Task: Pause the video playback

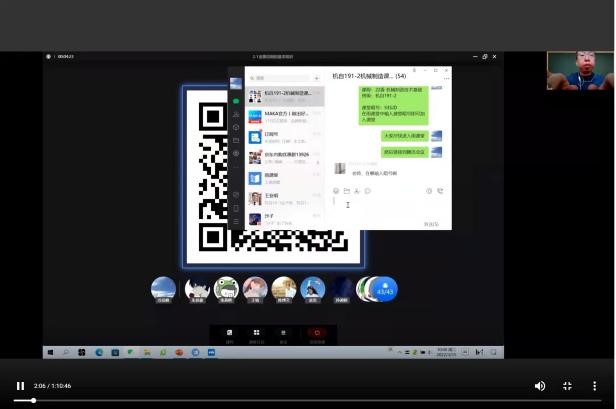Action: point(20,386)
